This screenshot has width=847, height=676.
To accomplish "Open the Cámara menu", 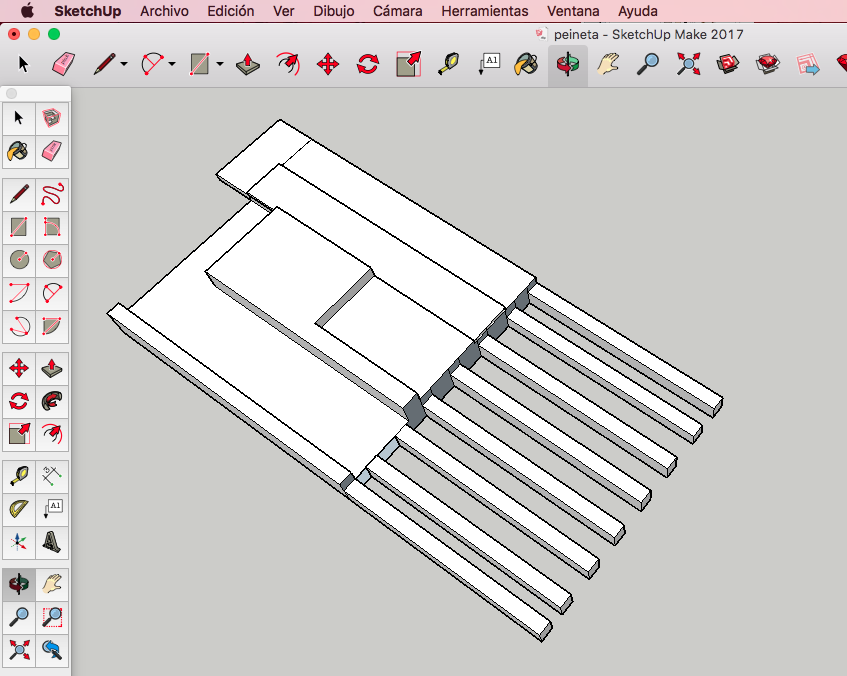I will click(x=398, y=11).
